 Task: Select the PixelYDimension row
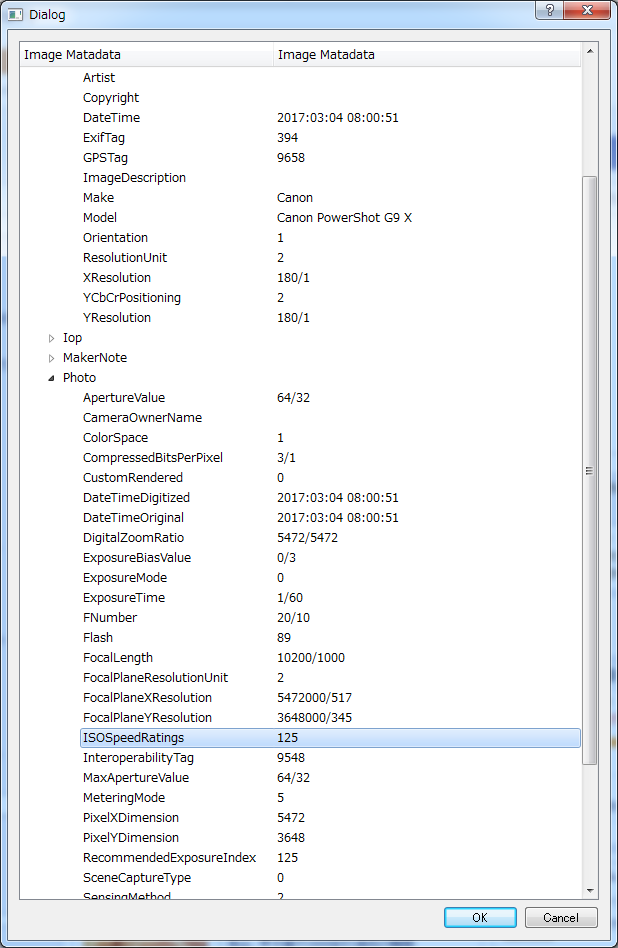point(330,837)
